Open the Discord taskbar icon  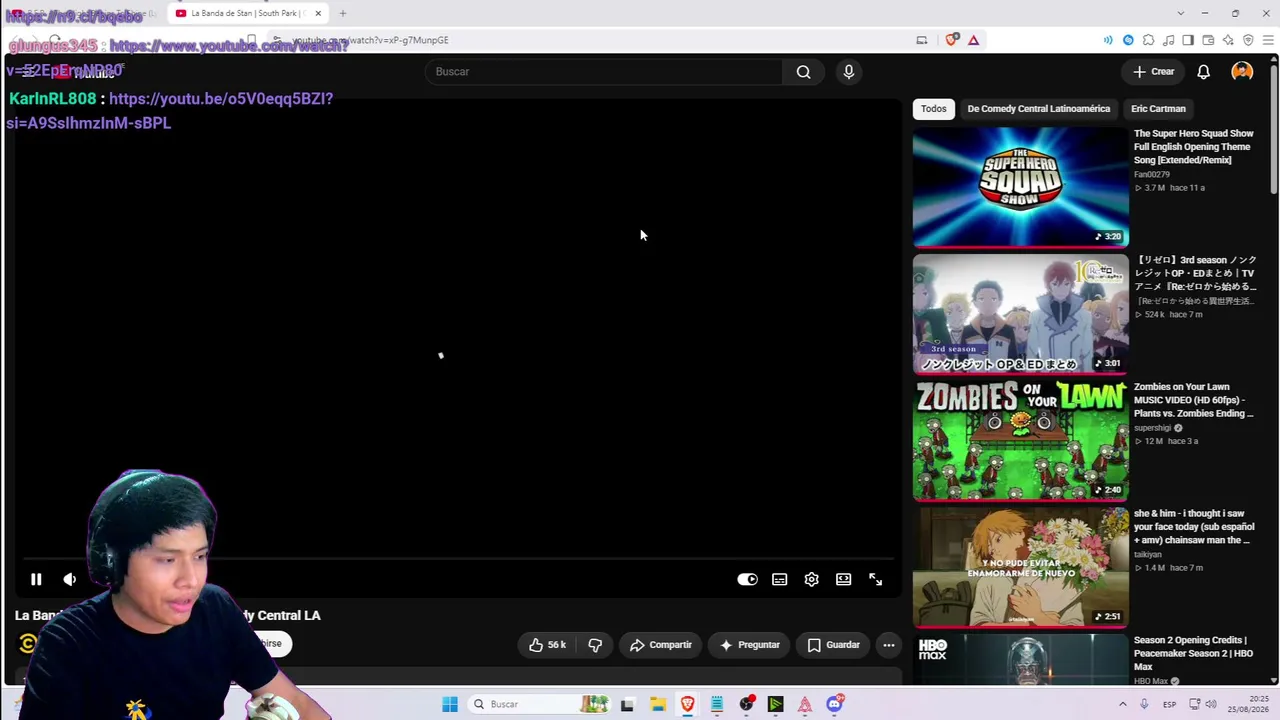[835, 704]
